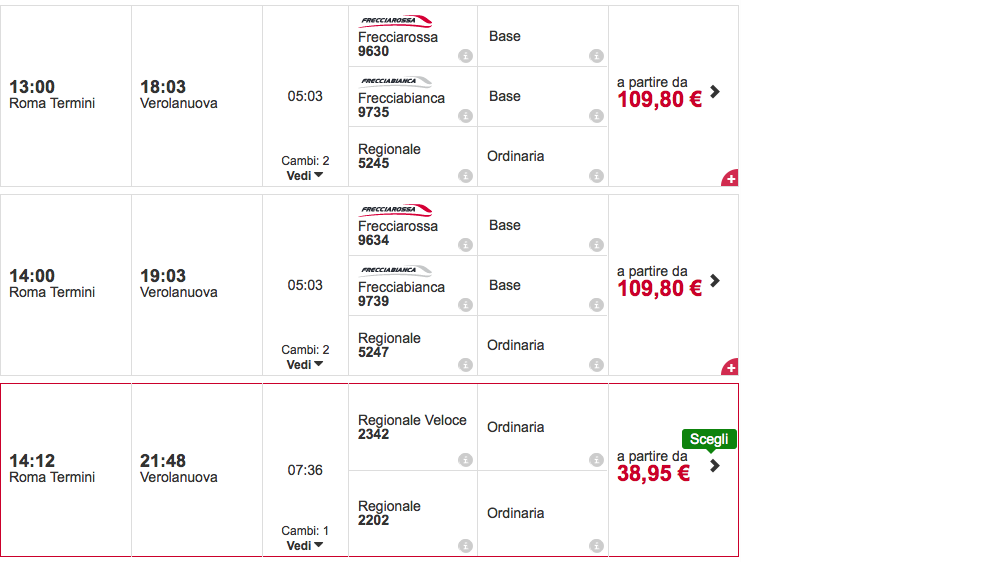Viewport: 992px width, 562px height.
Task: Expand Vedi changes for 14:00 departure
Action: pos(305,365)
